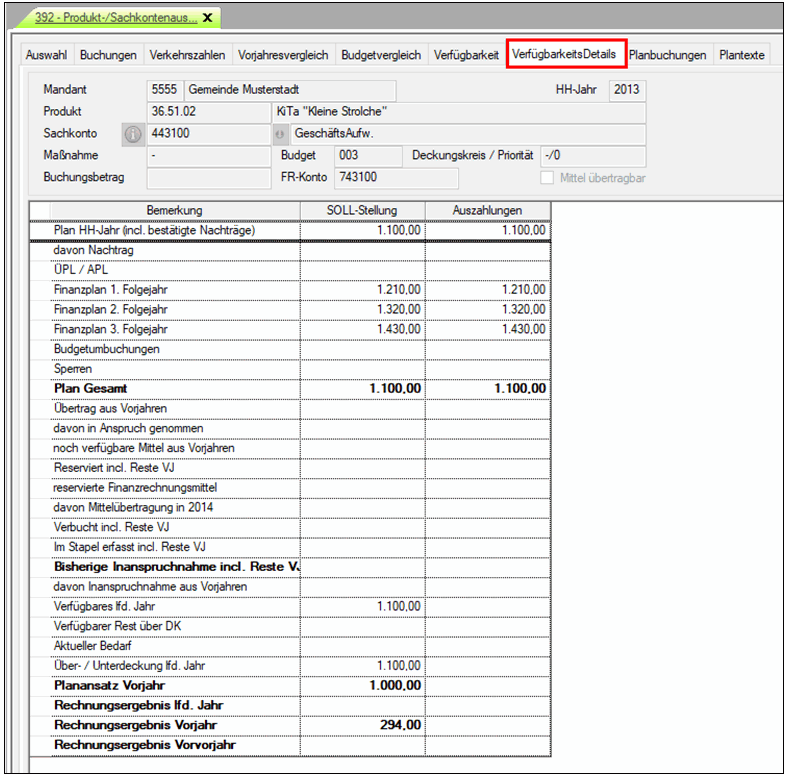Switch to the Auswahl tab

click(x=46, y=55)
